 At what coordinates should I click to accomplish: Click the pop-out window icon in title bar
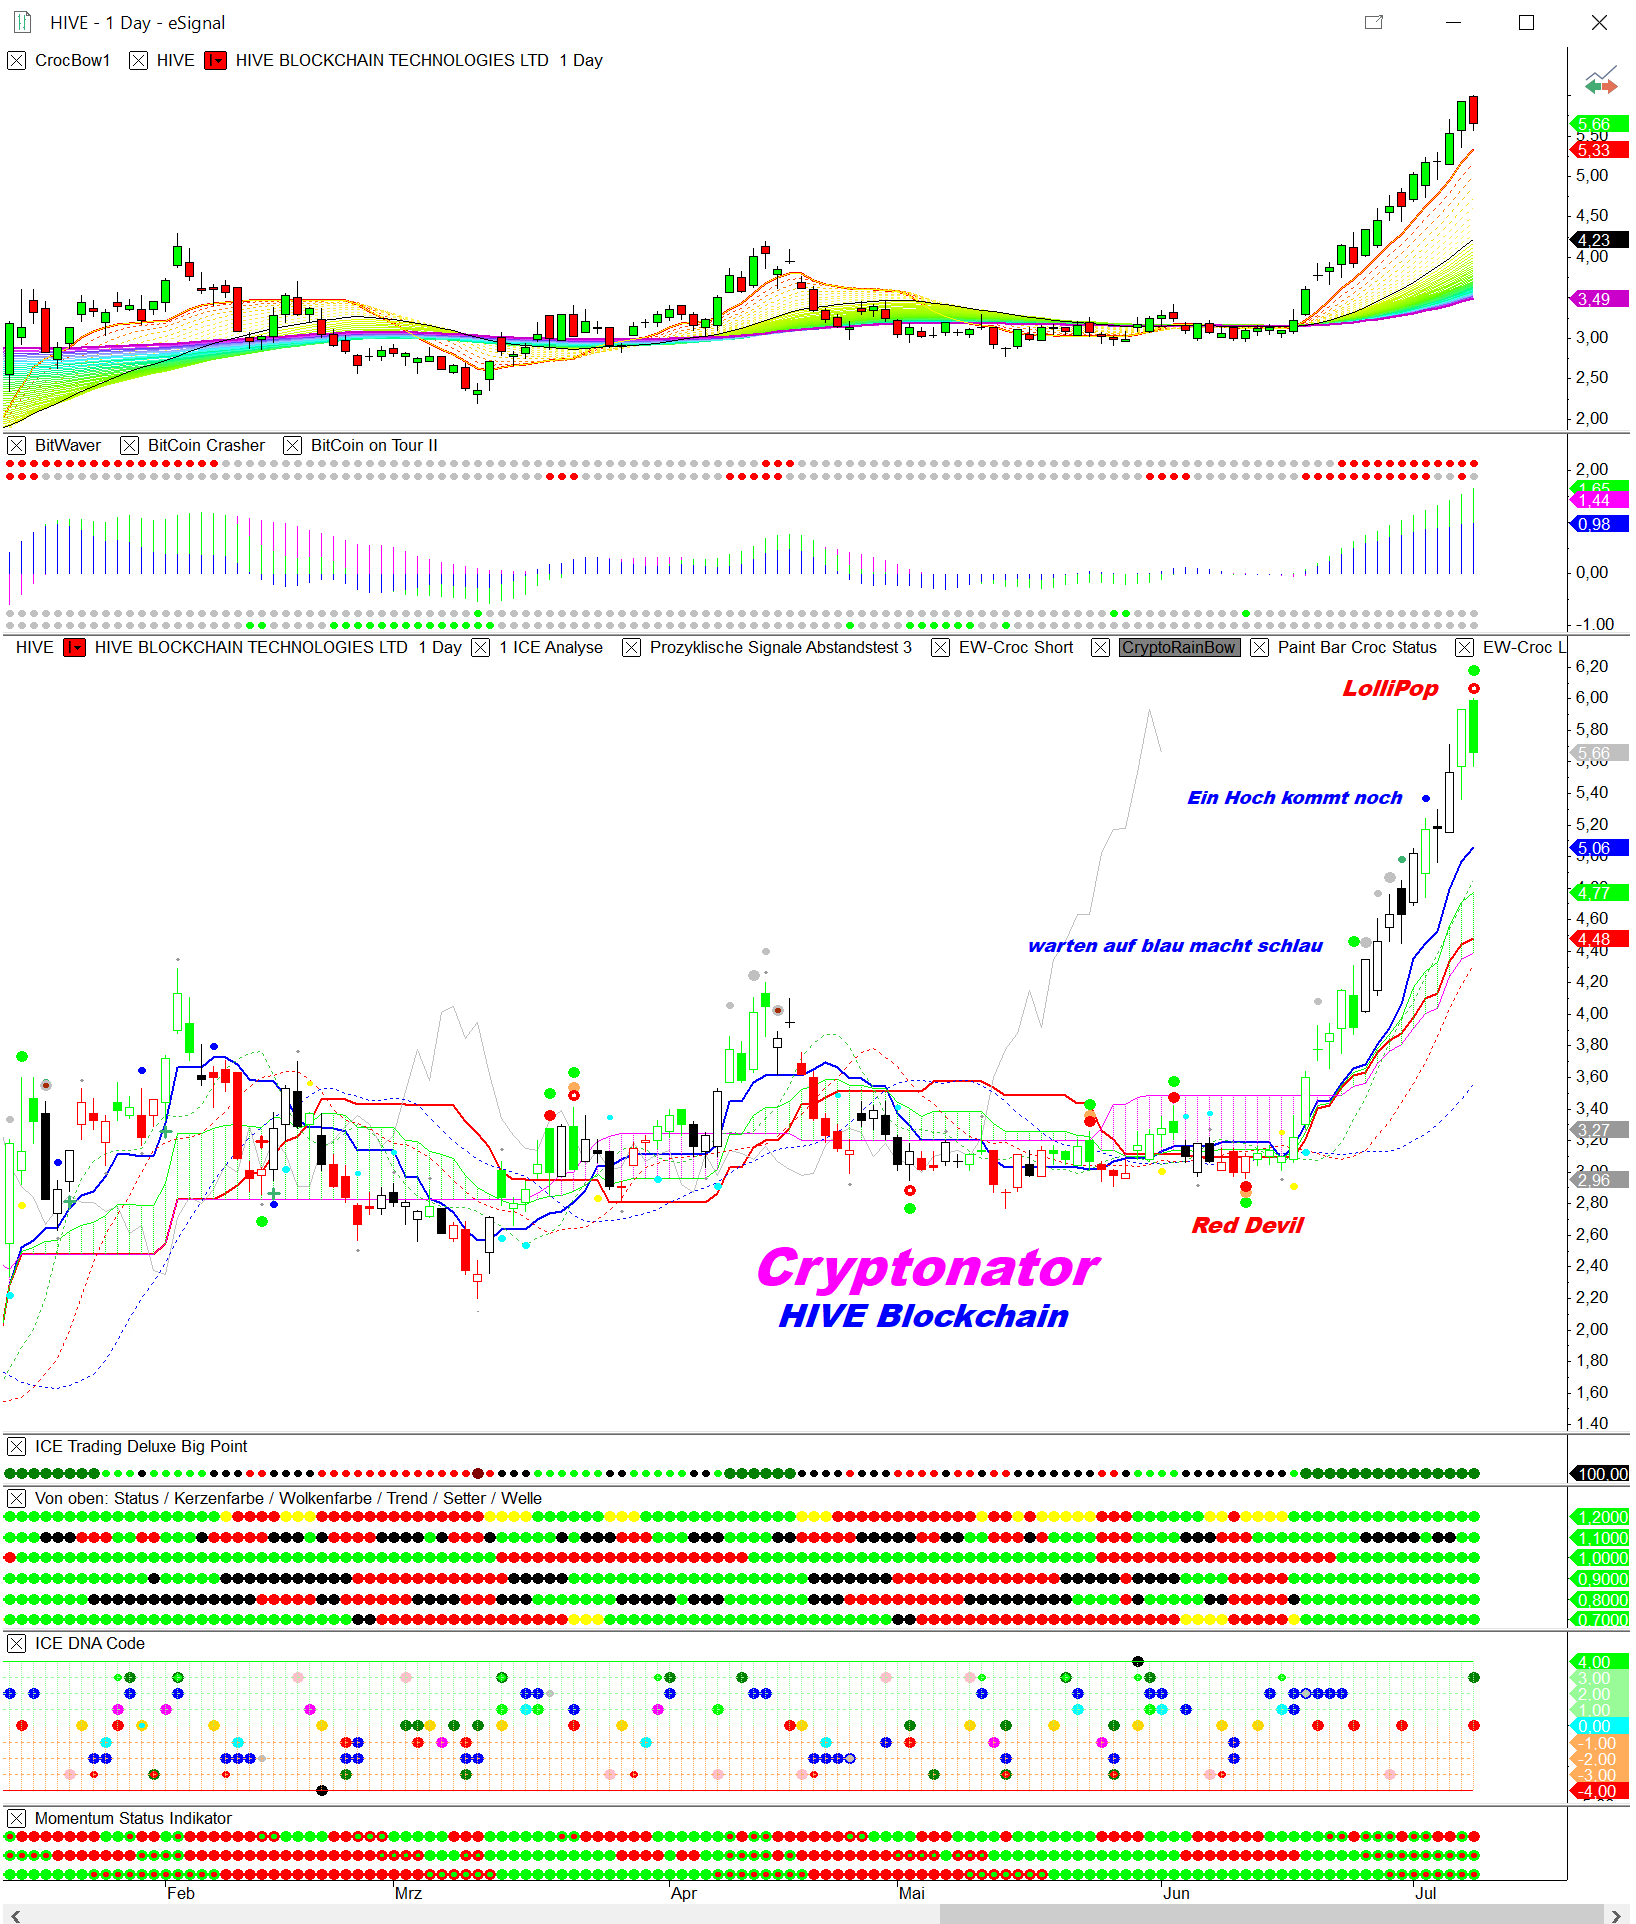click(x=1374, y=22)
